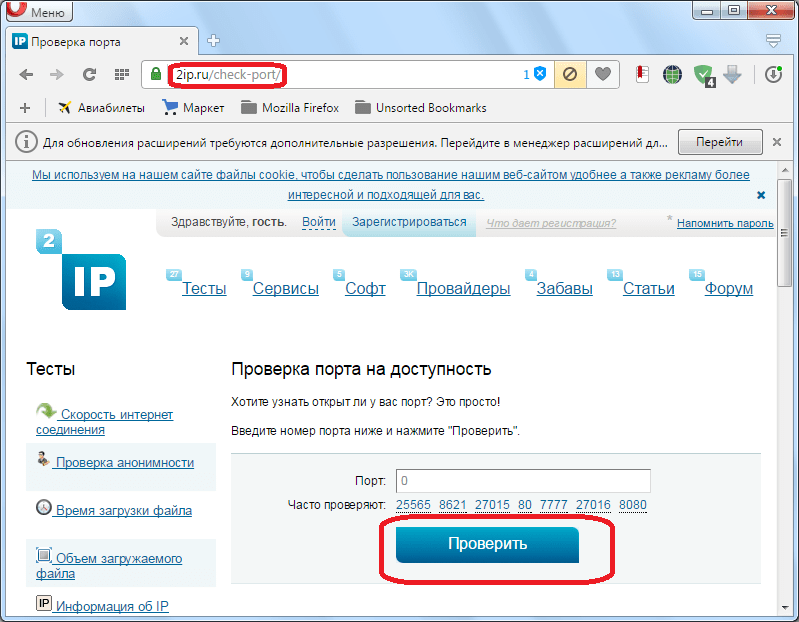This screenshot has width=799, height=622.
Task: Open the Статьи navigation menu
Action: 649,288
